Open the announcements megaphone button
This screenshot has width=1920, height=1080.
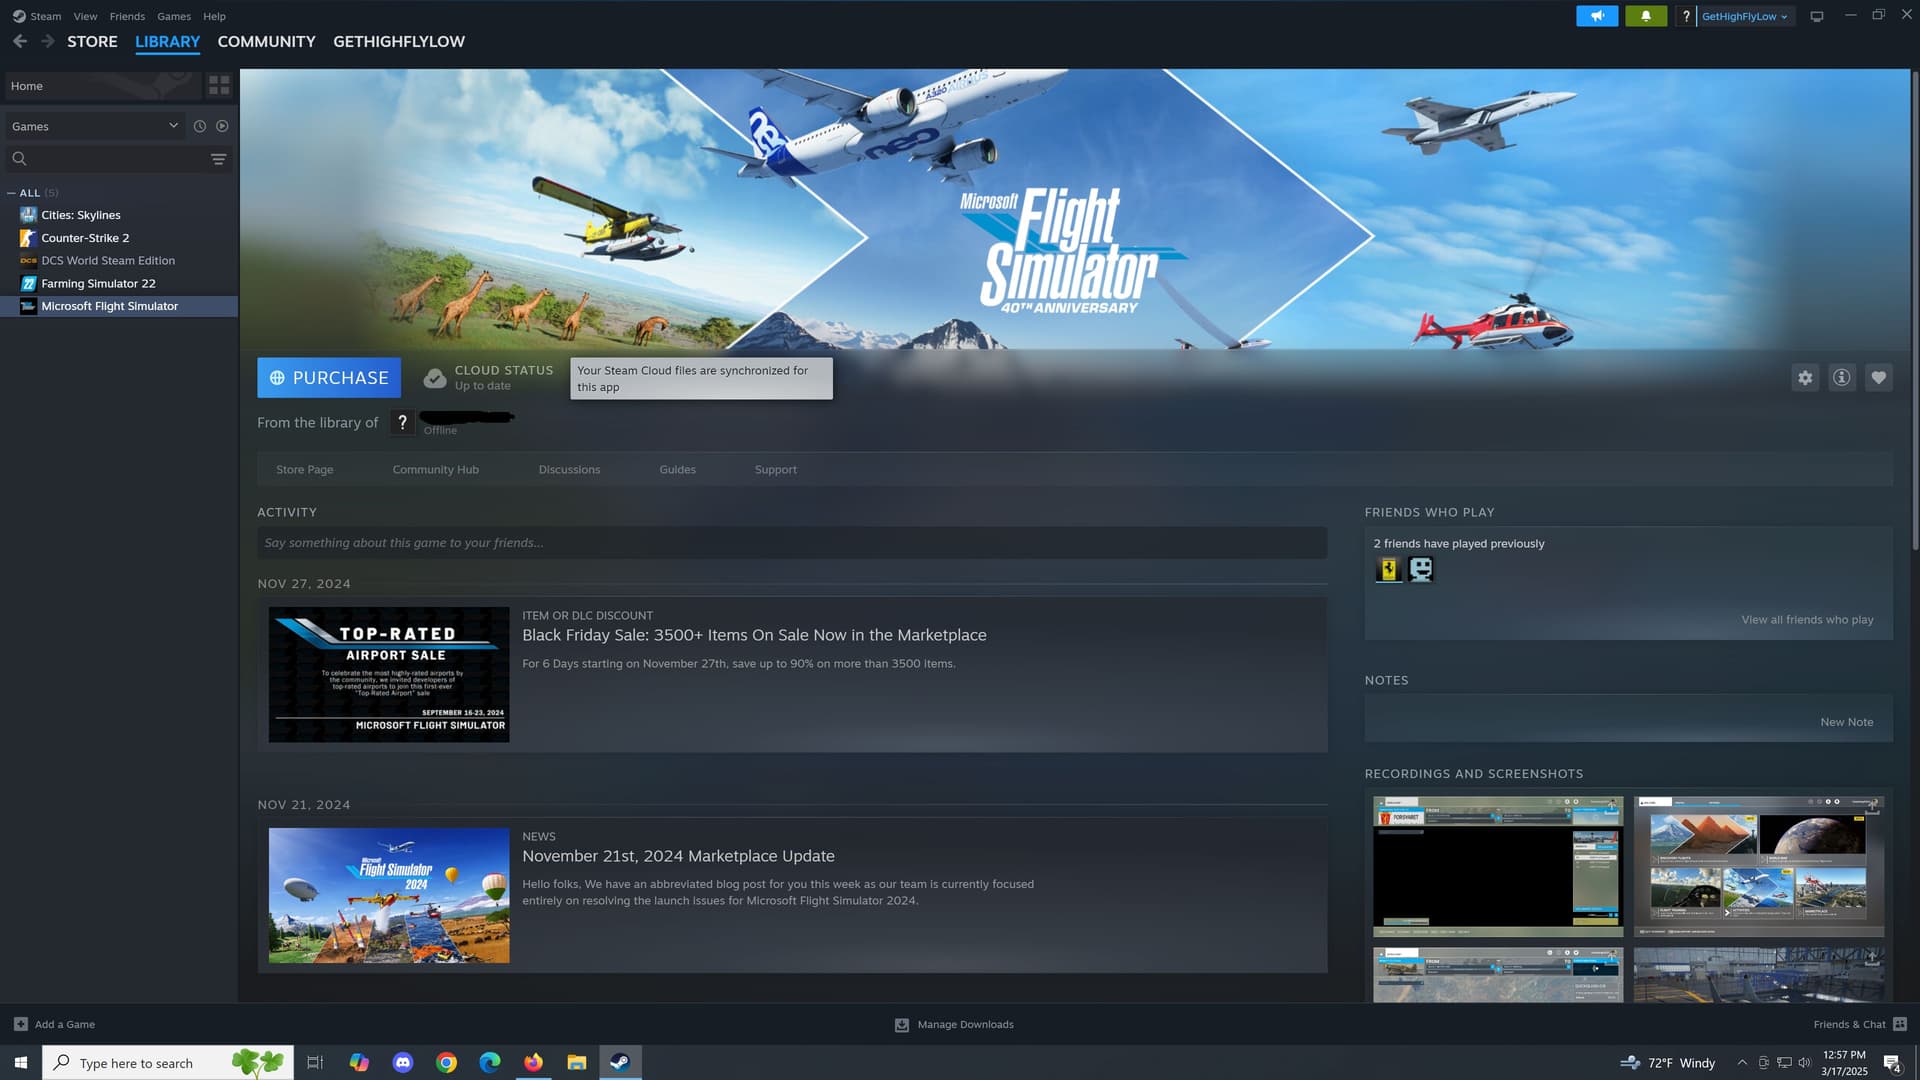(x=1597, y=16)
